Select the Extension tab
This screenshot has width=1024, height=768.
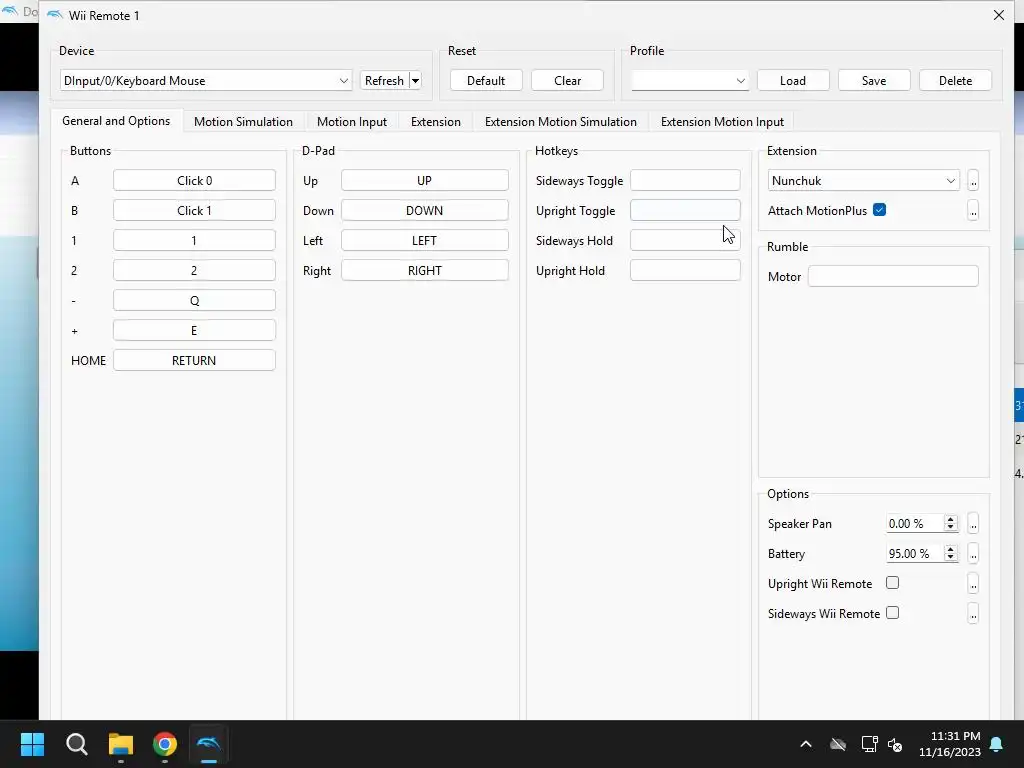pyautogui.click(x=436, y=121)
